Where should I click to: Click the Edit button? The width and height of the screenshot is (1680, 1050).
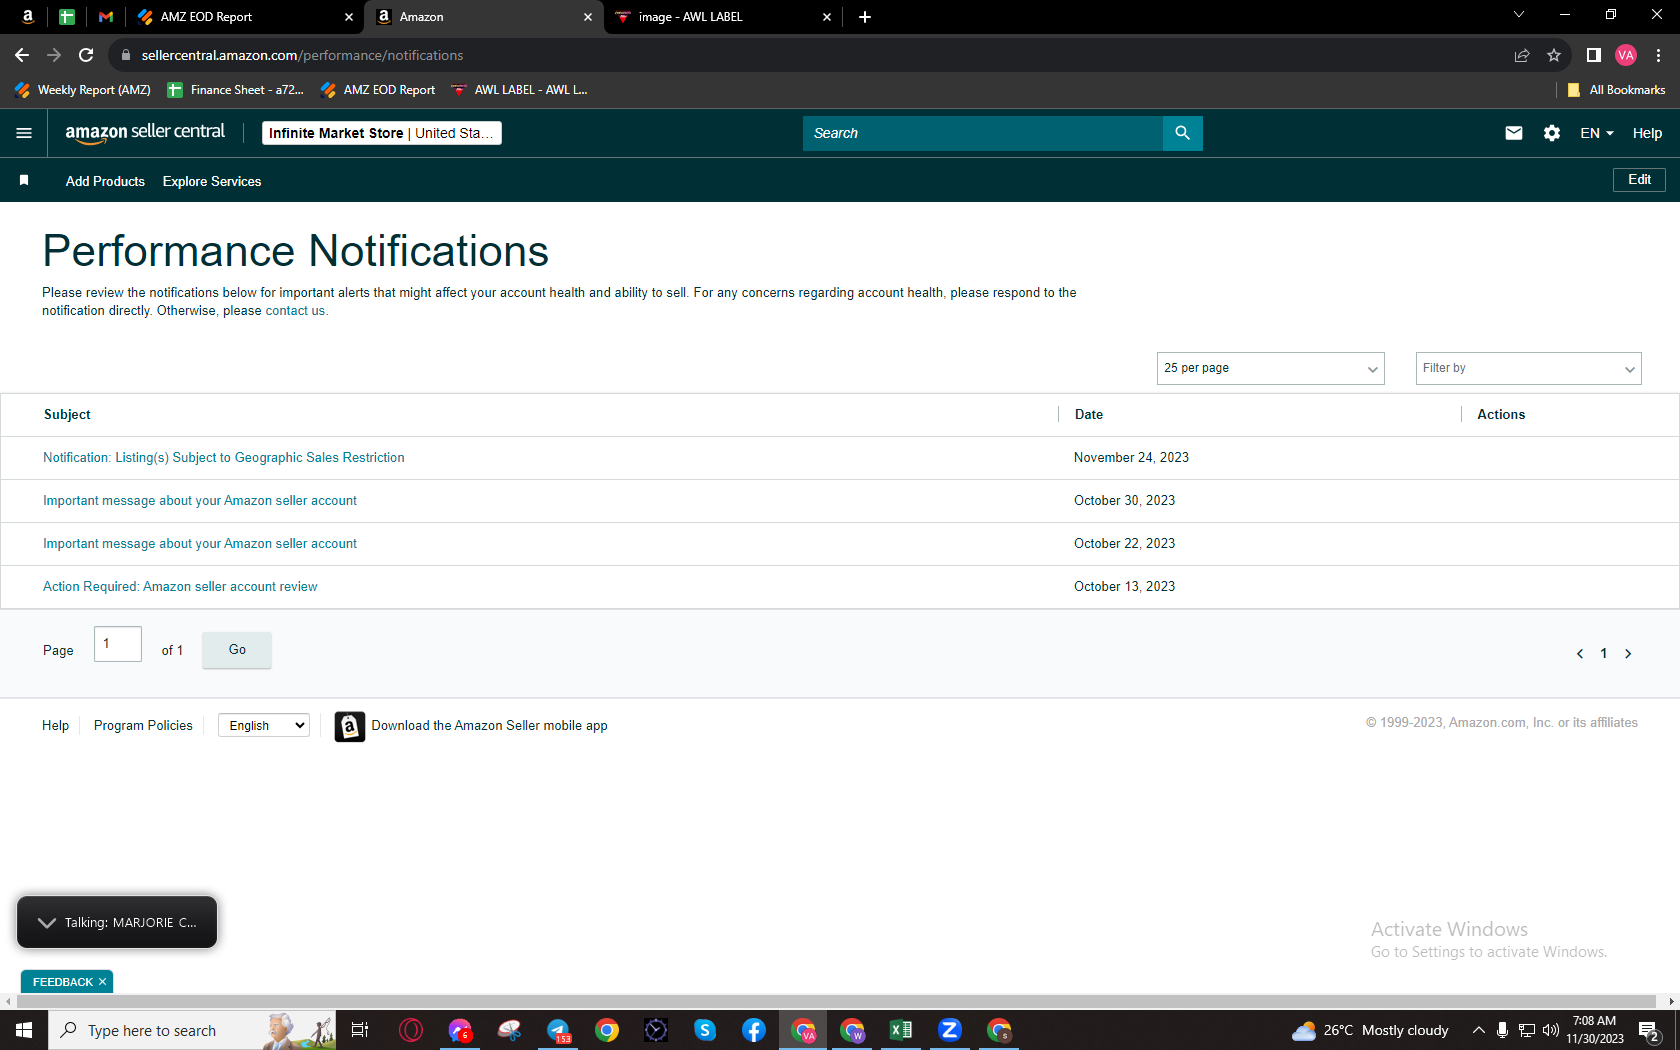coord(1639,180)
